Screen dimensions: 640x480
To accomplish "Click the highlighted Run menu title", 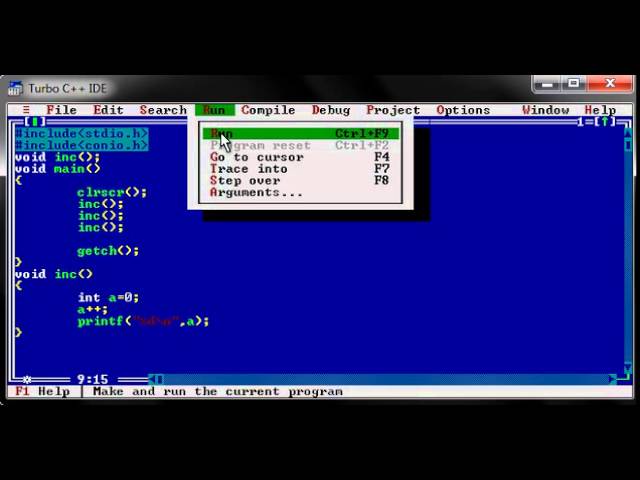I will point(214,110).
